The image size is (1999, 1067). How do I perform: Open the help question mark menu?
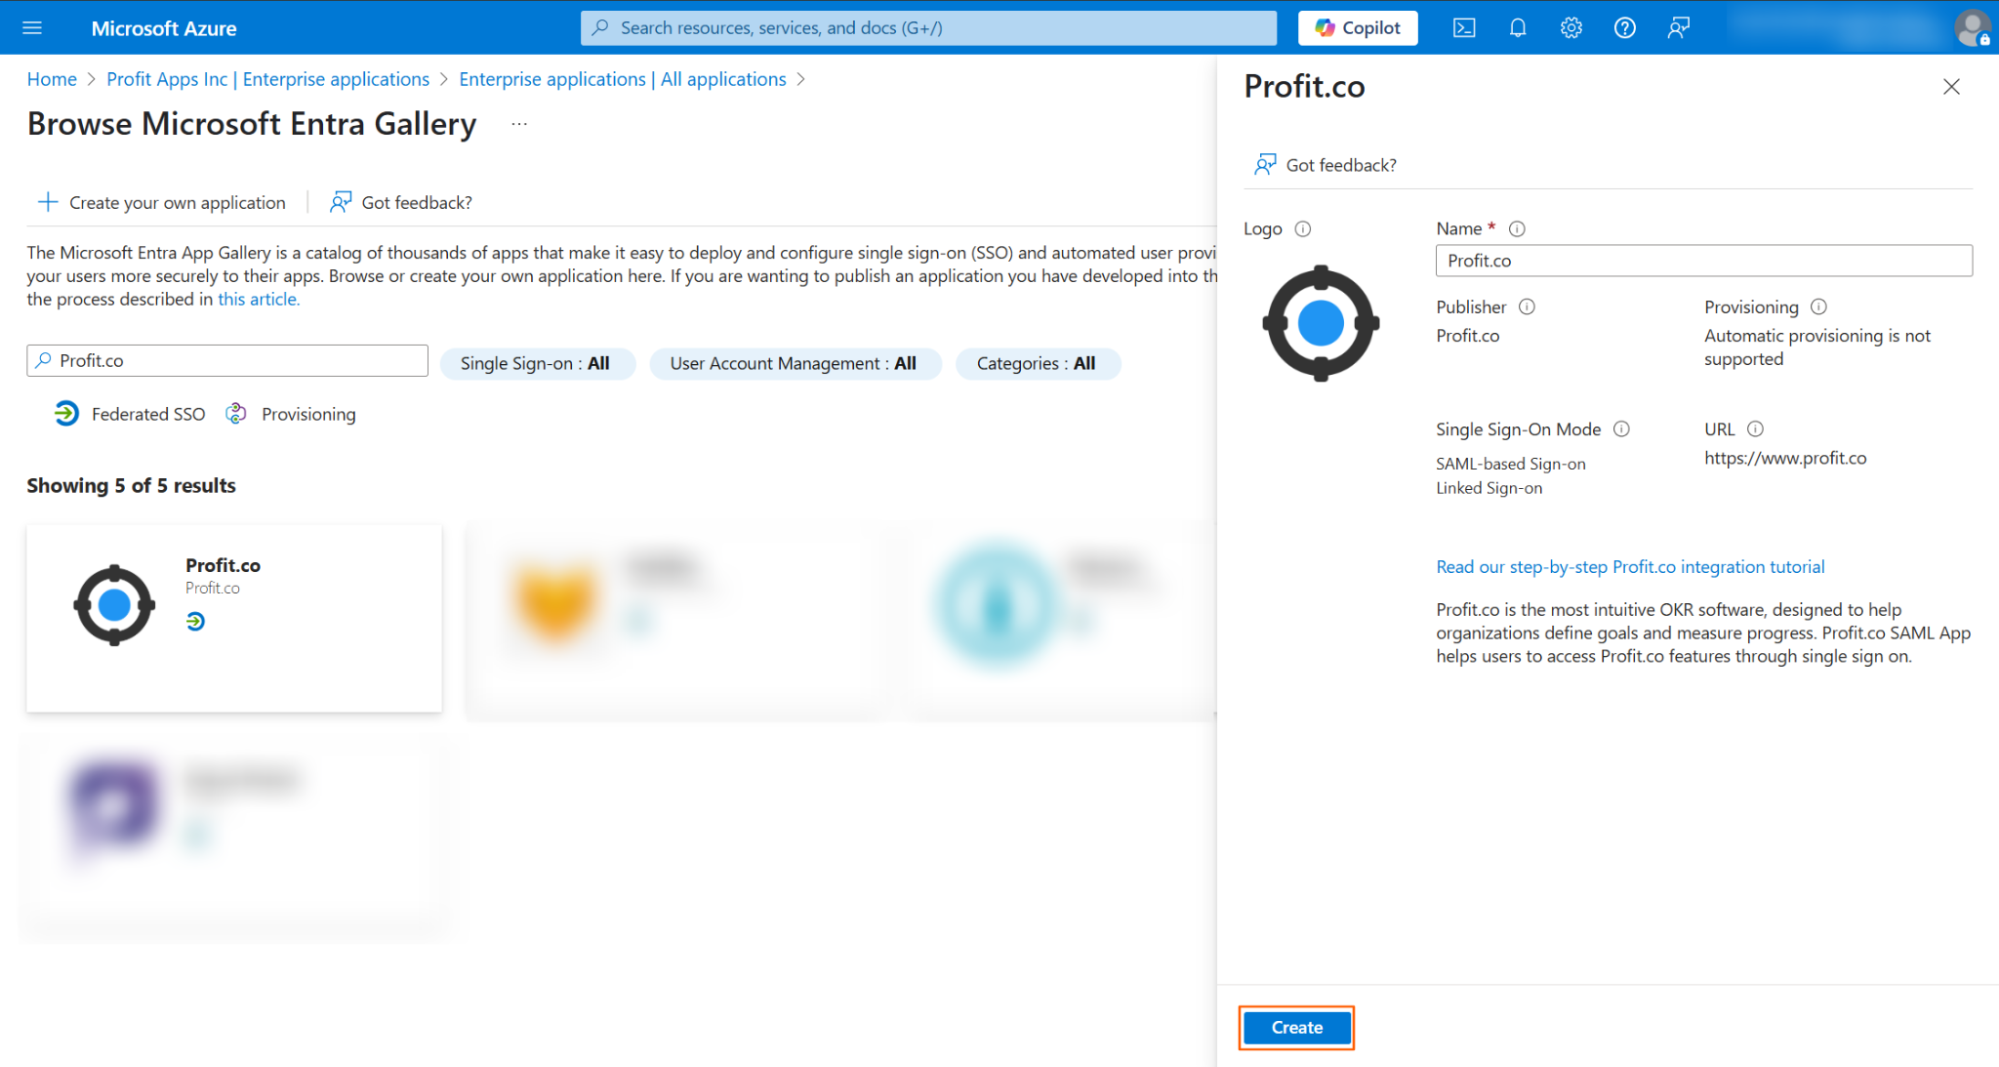1625,28
